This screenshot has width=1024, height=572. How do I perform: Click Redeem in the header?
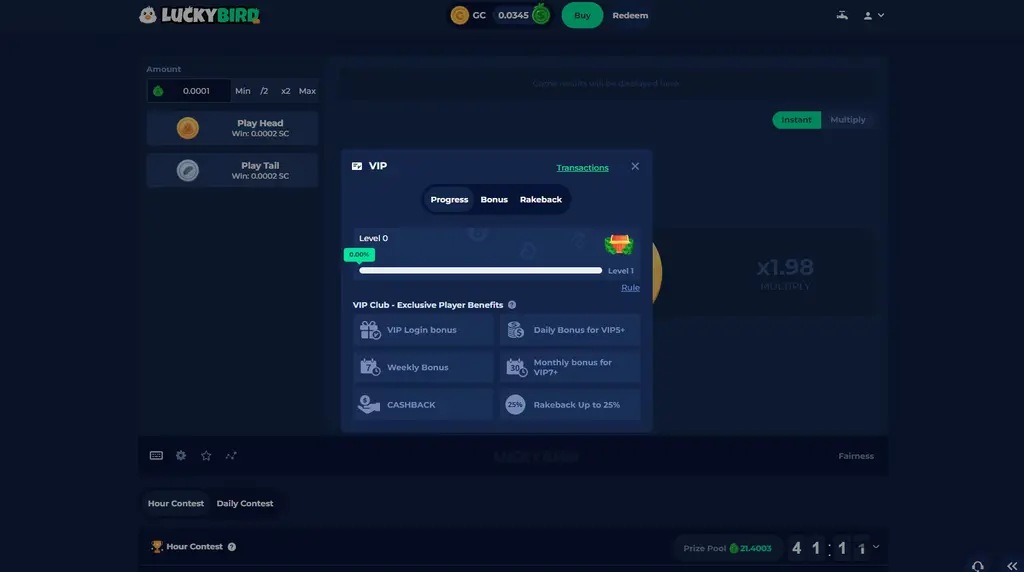630,15
